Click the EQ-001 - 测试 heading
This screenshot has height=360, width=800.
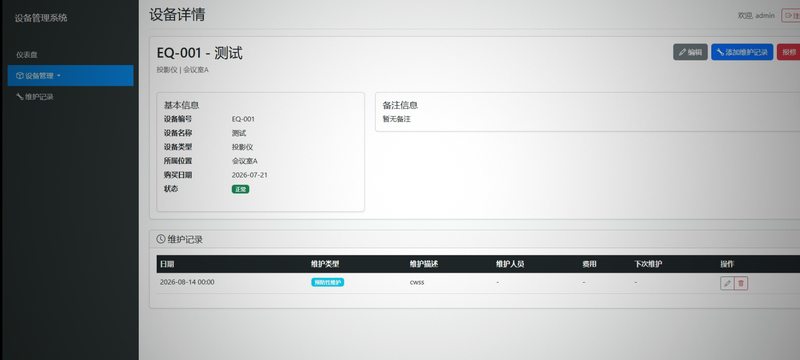(199, 53)
